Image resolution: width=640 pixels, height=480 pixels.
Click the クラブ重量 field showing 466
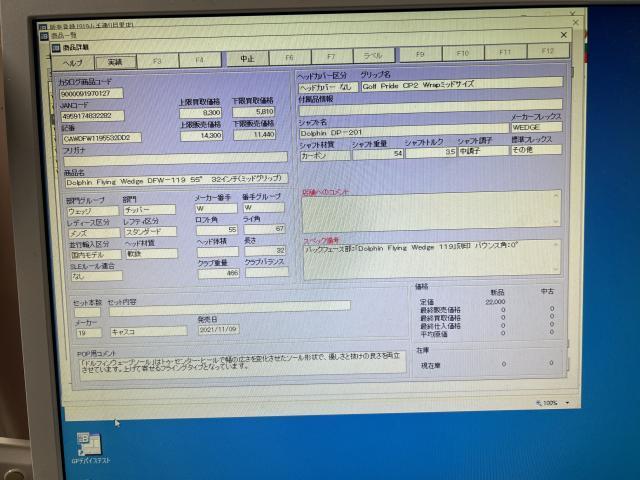coord(219,273)
